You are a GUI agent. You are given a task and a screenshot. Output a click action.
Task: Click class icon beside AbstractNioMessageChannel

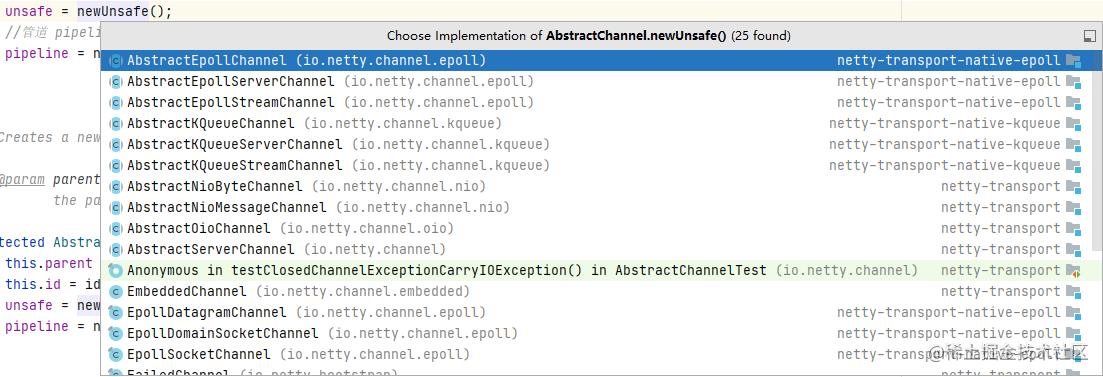115,208
